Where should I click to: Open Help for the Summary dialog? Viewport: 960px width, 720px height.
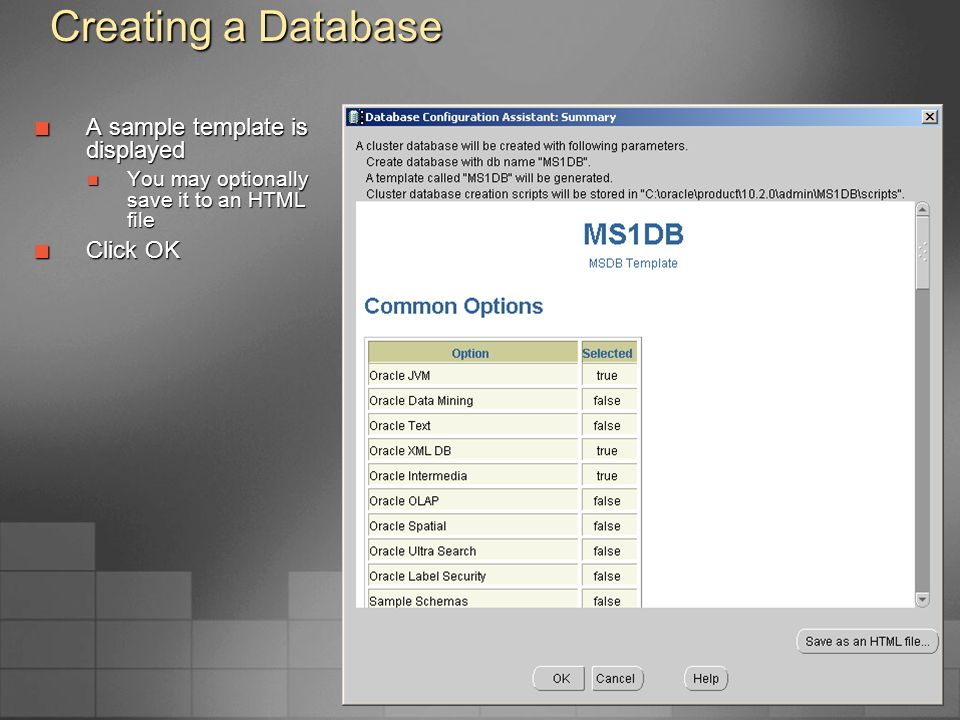(705, 678)
